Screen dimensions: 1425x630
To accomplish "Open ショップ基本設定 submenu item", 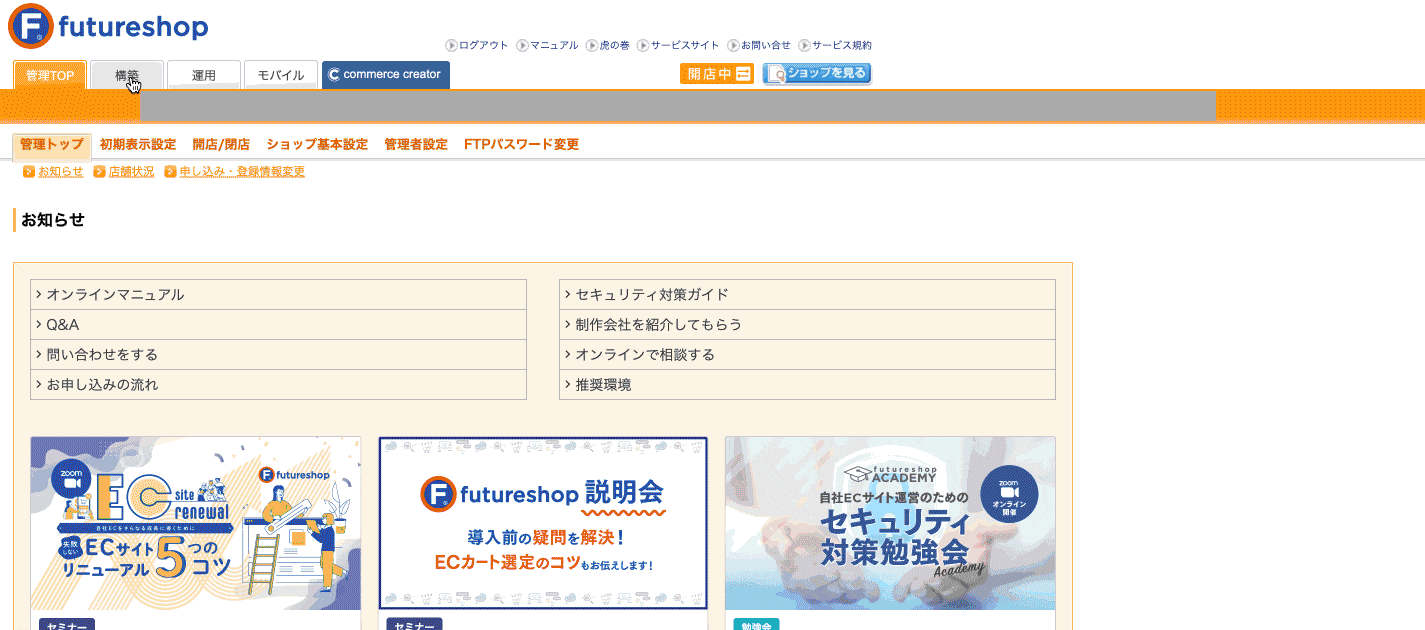I will pyautogui.click(x=317, y=145).
